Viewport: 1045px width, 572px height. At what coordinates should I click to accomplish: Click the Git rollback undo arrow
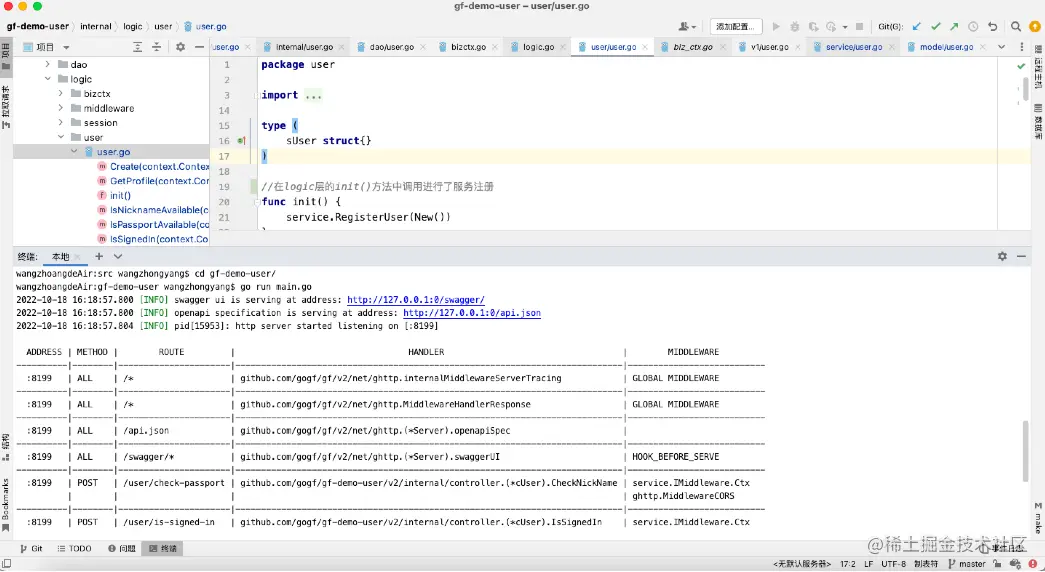pyautogui.click(x=992, y=27)
